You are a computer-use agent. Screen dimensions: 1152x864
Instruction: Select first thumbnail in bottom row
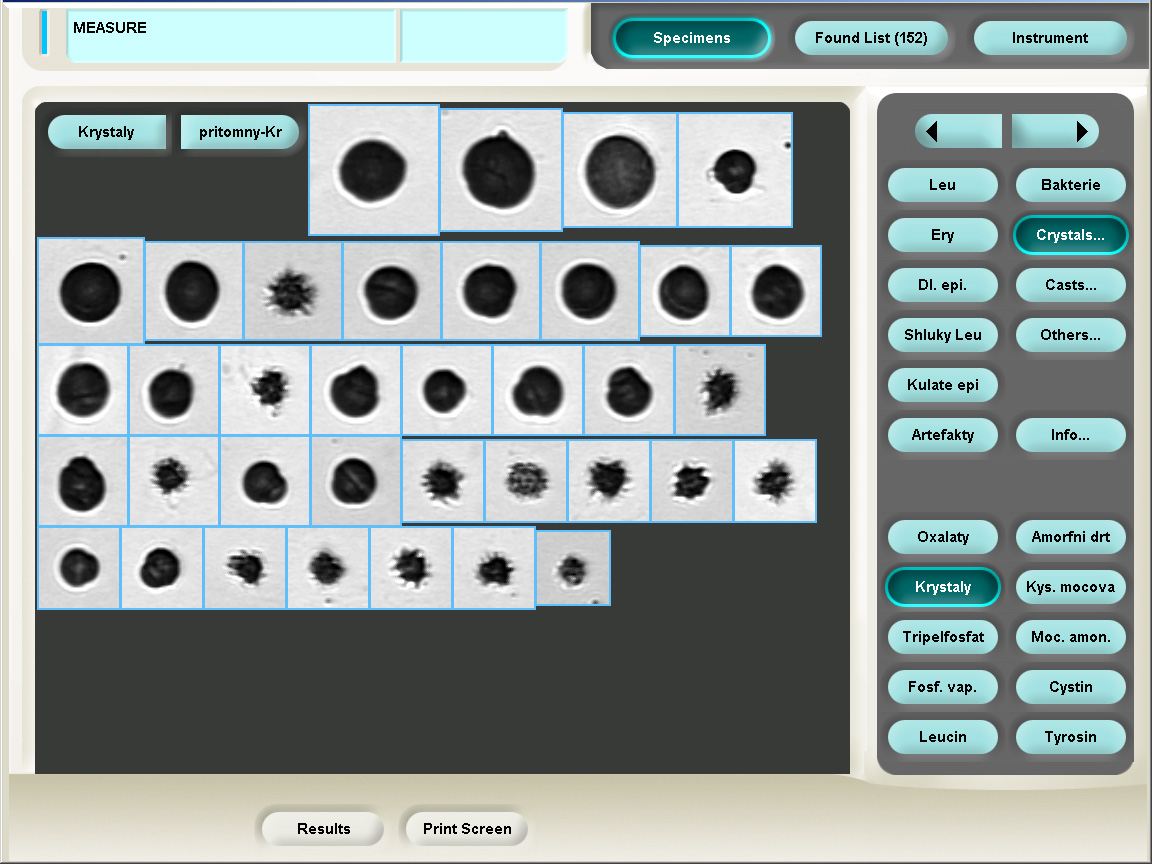coord(79,568)
